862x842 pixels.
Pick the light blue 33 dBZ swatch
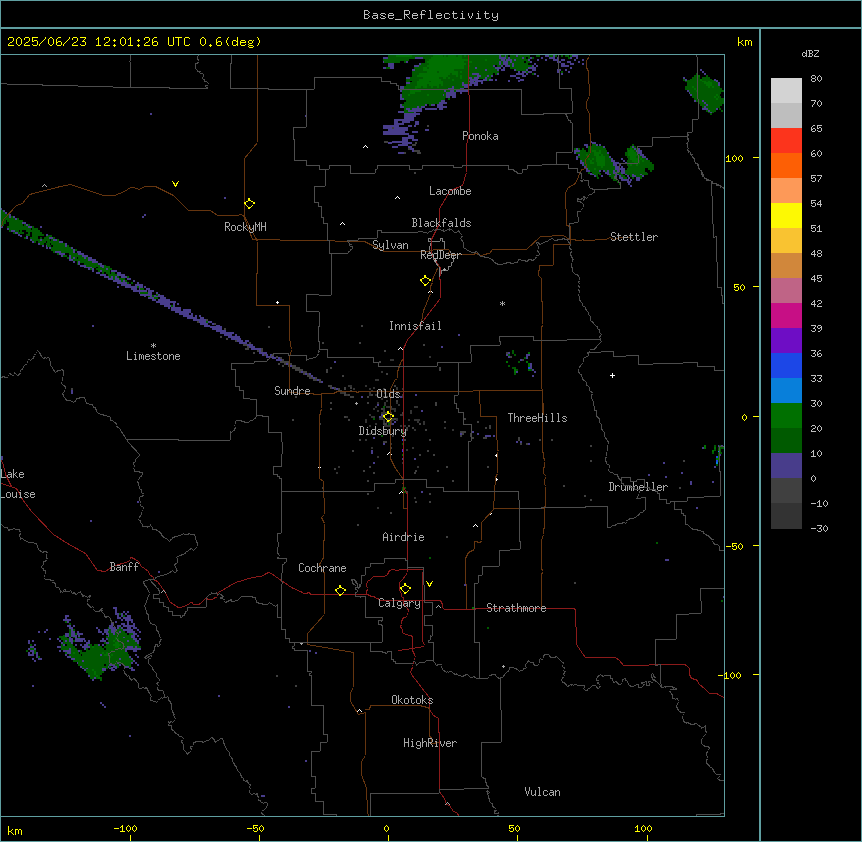(786, 390)
